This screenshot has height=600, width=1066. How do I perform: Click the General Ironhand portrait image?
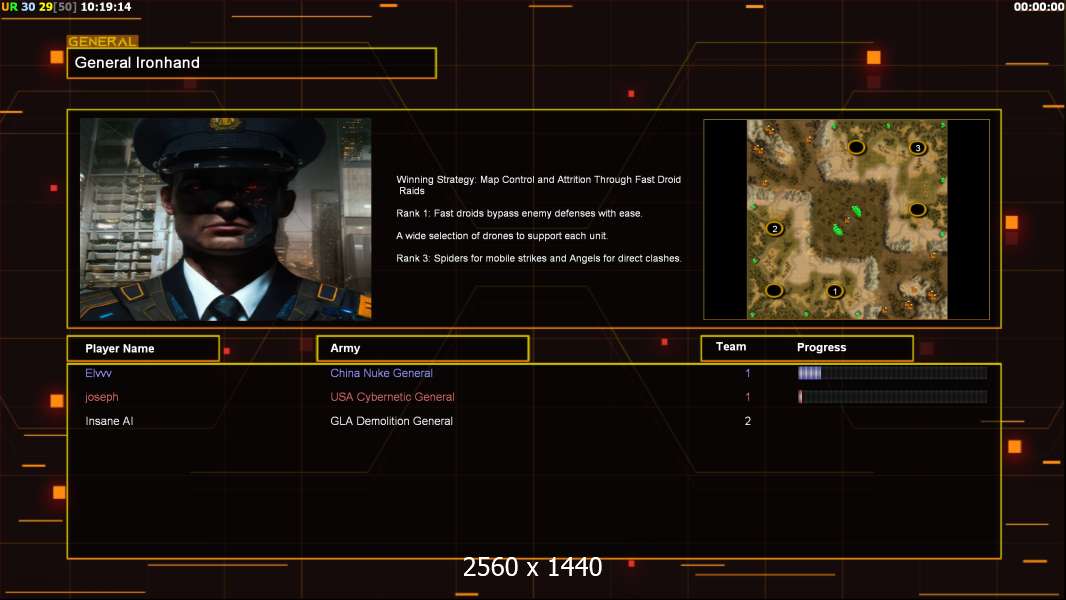tap(226, 219)
